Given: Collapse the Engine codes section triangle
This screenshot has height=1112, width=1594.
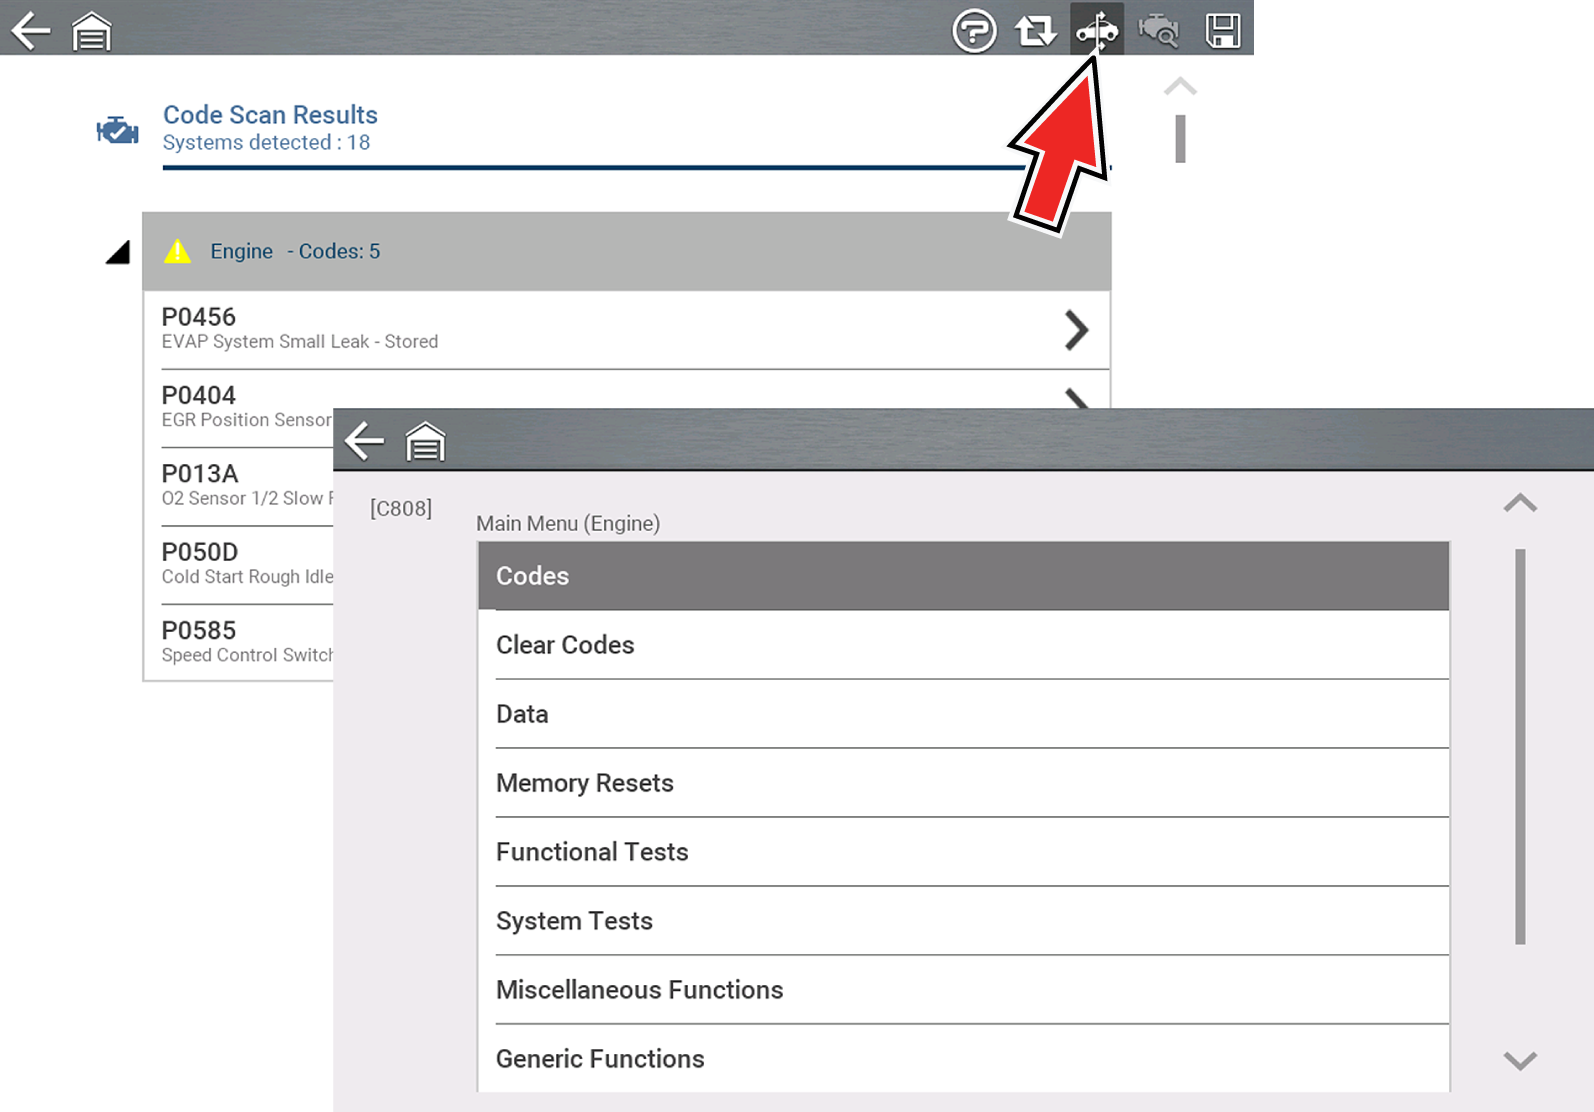Looking at the screenshot, I should click(x=118, y=252).
